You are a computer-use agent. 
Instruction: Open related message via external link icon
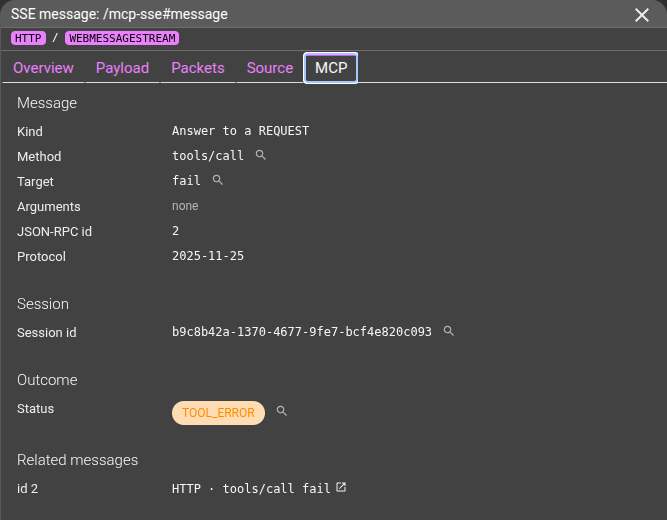341,487
